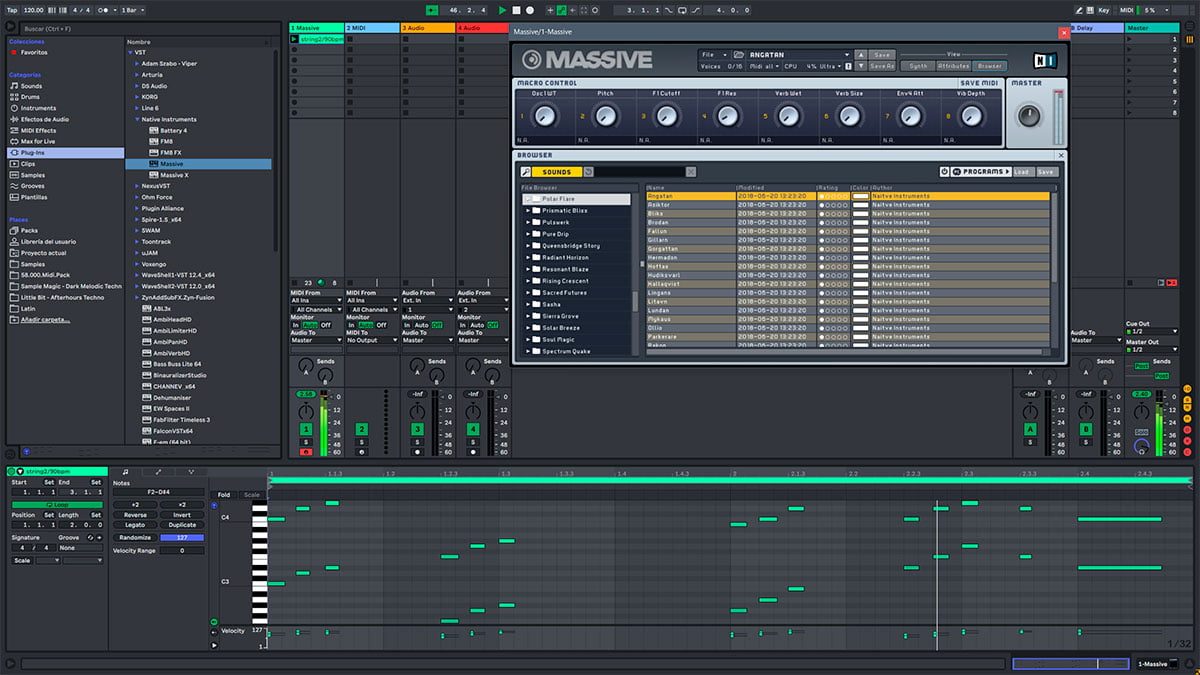Open the Notes tab music-note icon

(125, 471)
